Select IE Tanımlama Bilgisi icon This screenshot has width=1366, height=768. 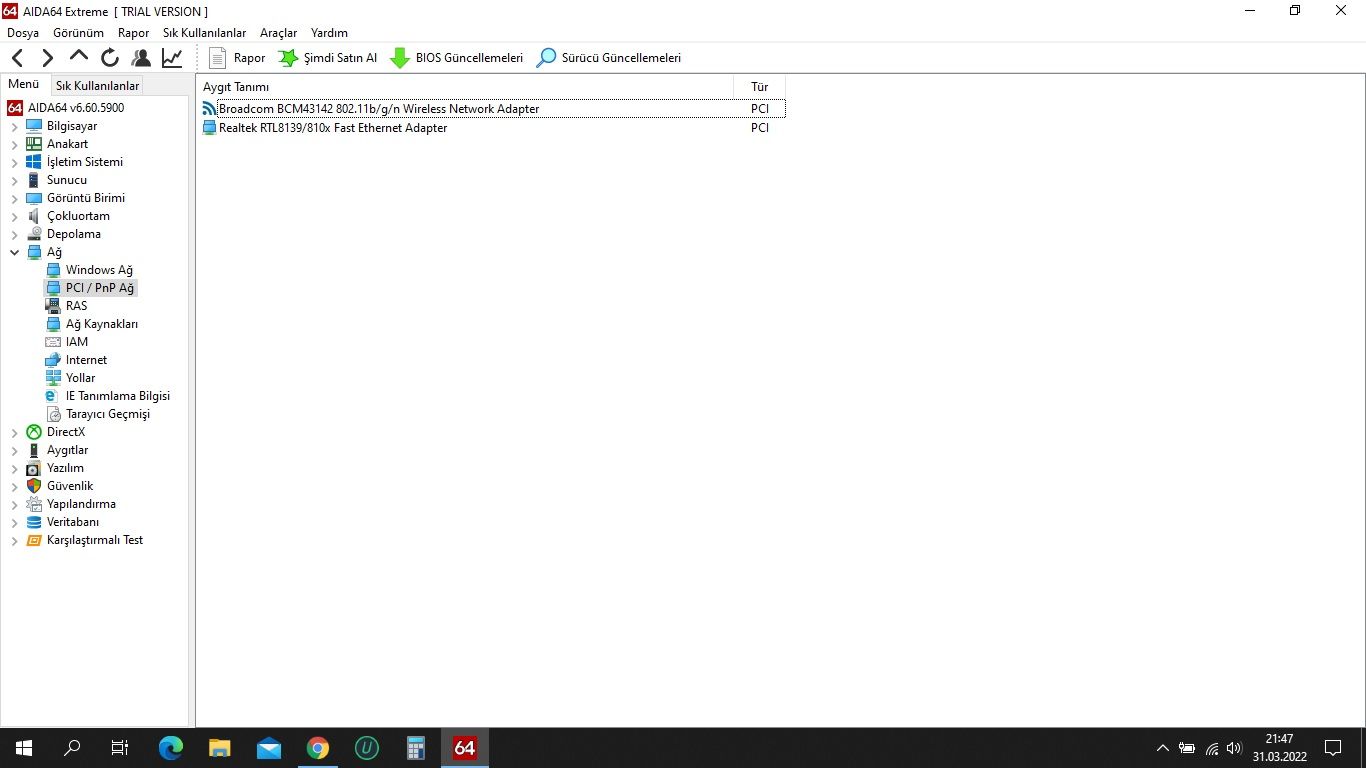pos(53,396)
